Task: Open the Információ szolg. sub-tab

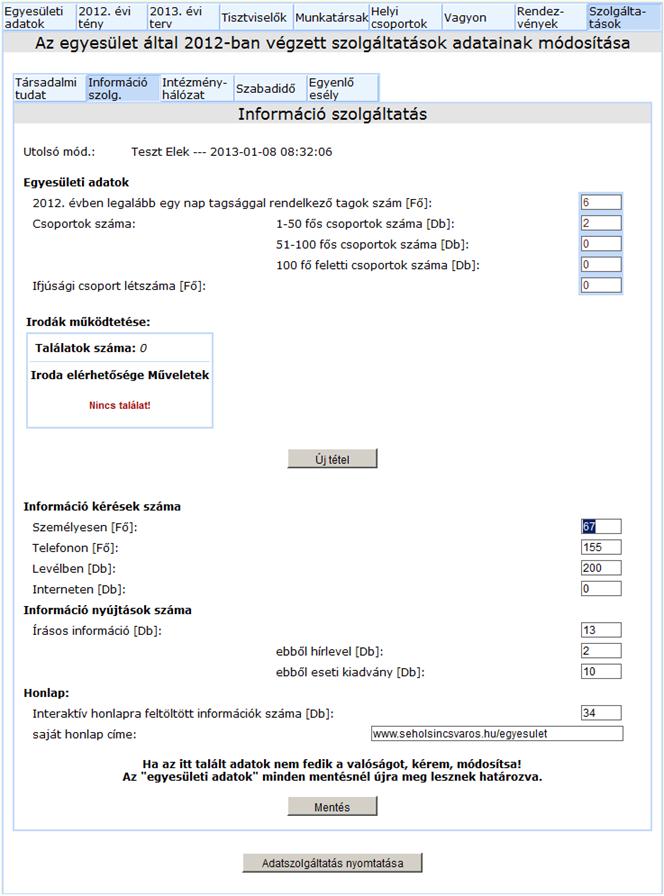Action: click(123, 89)
